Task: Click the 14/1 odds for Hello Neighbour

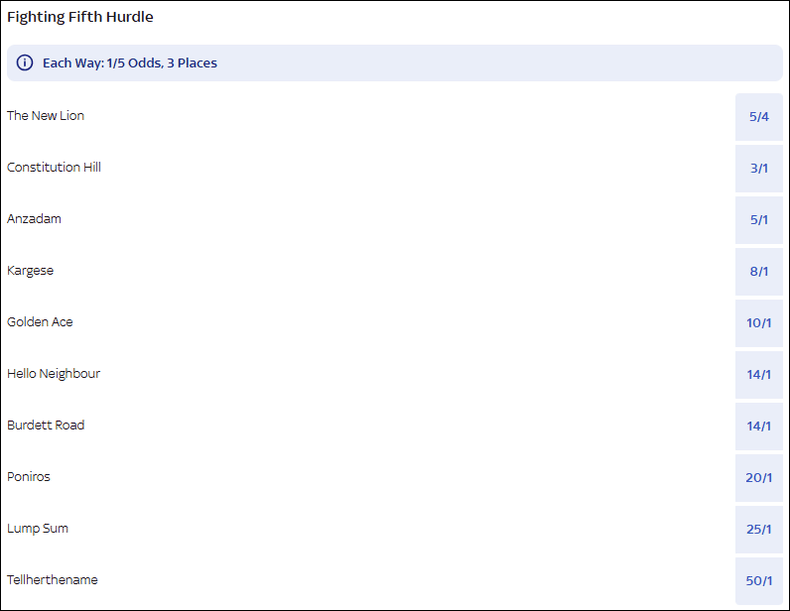Action: point(759,374)
